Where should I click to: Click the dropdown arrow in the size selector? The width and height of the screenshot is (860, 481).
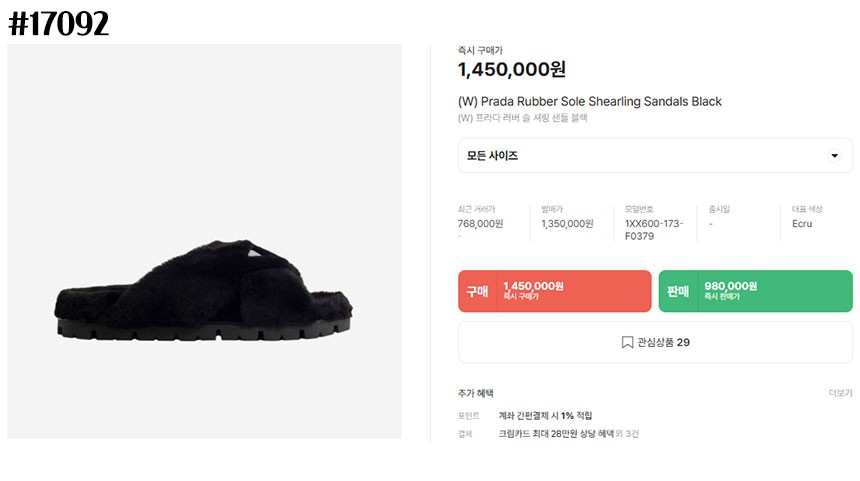[x=835, y=156]
